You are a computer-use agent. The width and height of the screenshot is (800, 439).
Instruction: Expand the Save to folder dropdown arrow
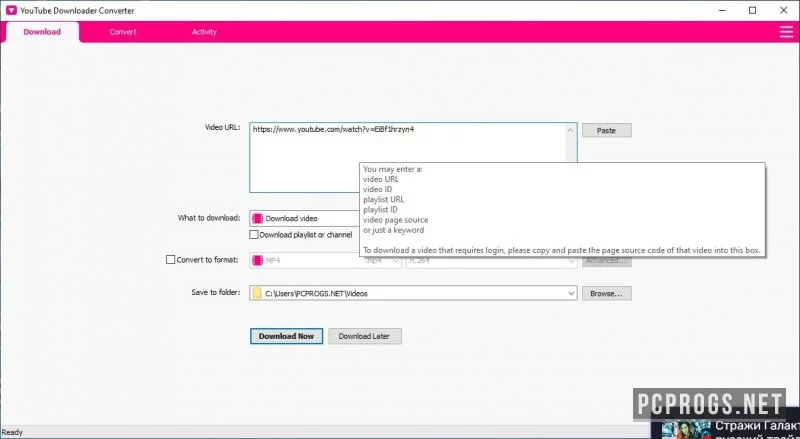pos(571,294)
